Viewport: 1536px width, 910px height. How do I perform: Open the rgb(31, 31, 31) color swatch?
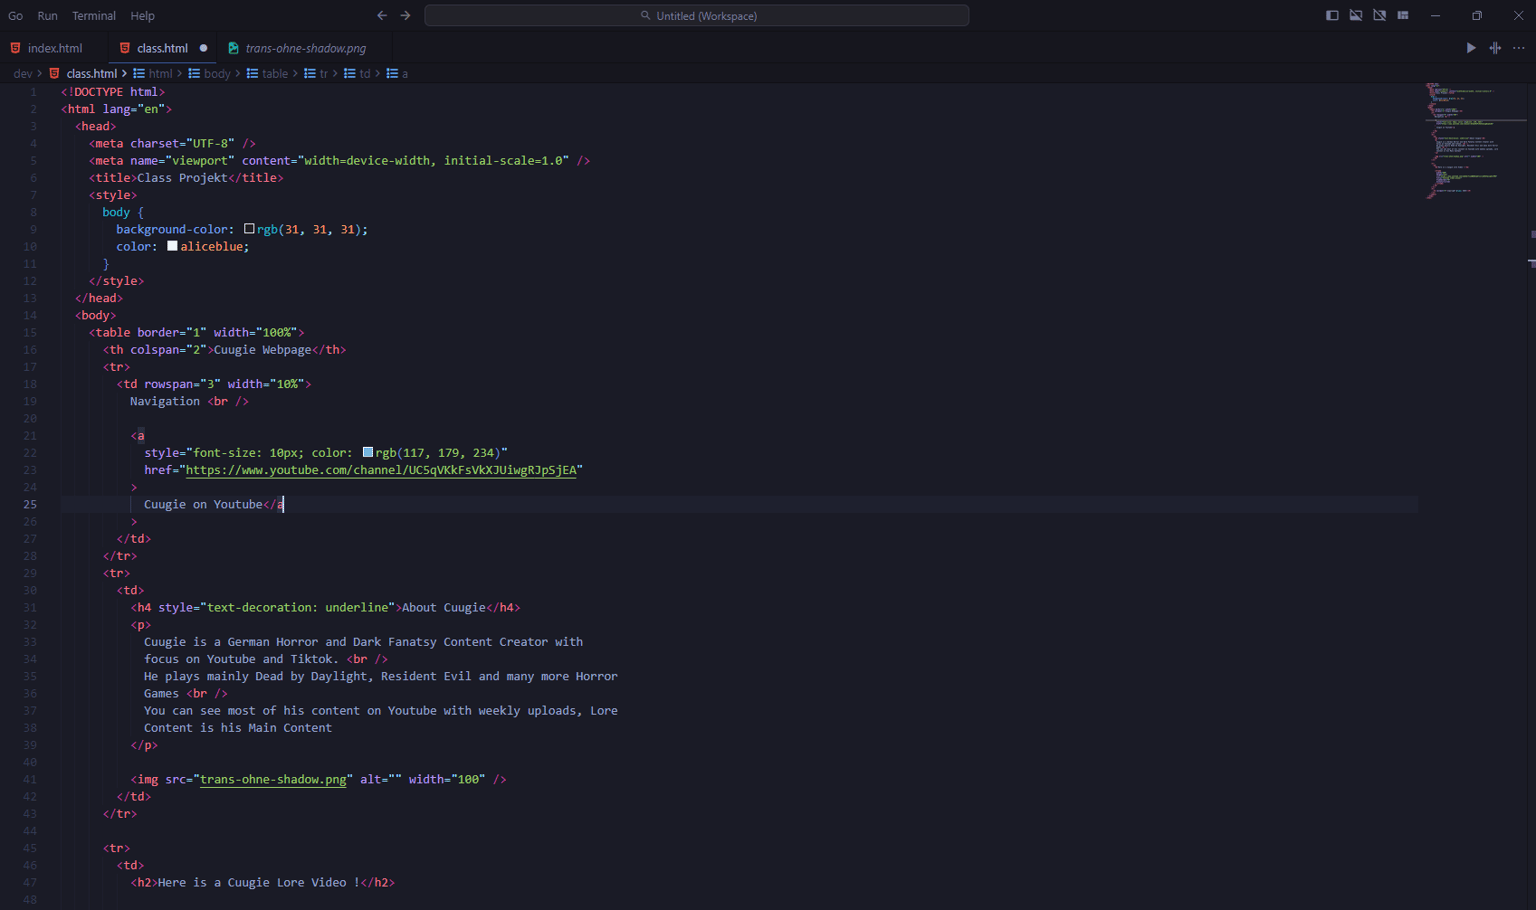coord(249,229)
